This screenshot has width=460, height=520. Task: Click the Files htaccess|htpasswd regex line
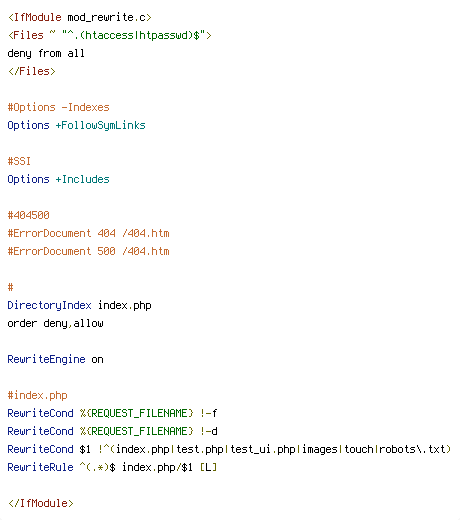[x=110, y=35]
